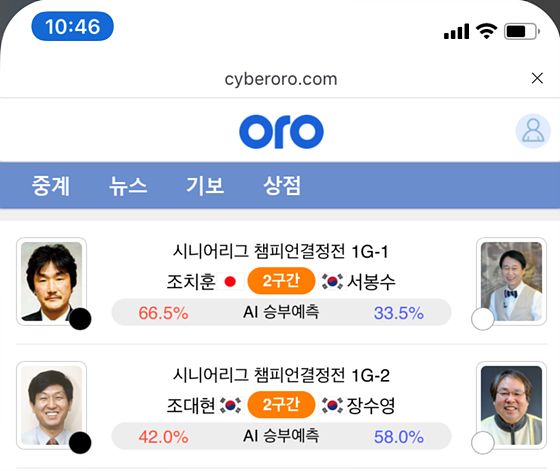Viewport: 560px width, 471px height.
Task: Click the white stone icon beside 서봉수
Action: tap(483, 319)
